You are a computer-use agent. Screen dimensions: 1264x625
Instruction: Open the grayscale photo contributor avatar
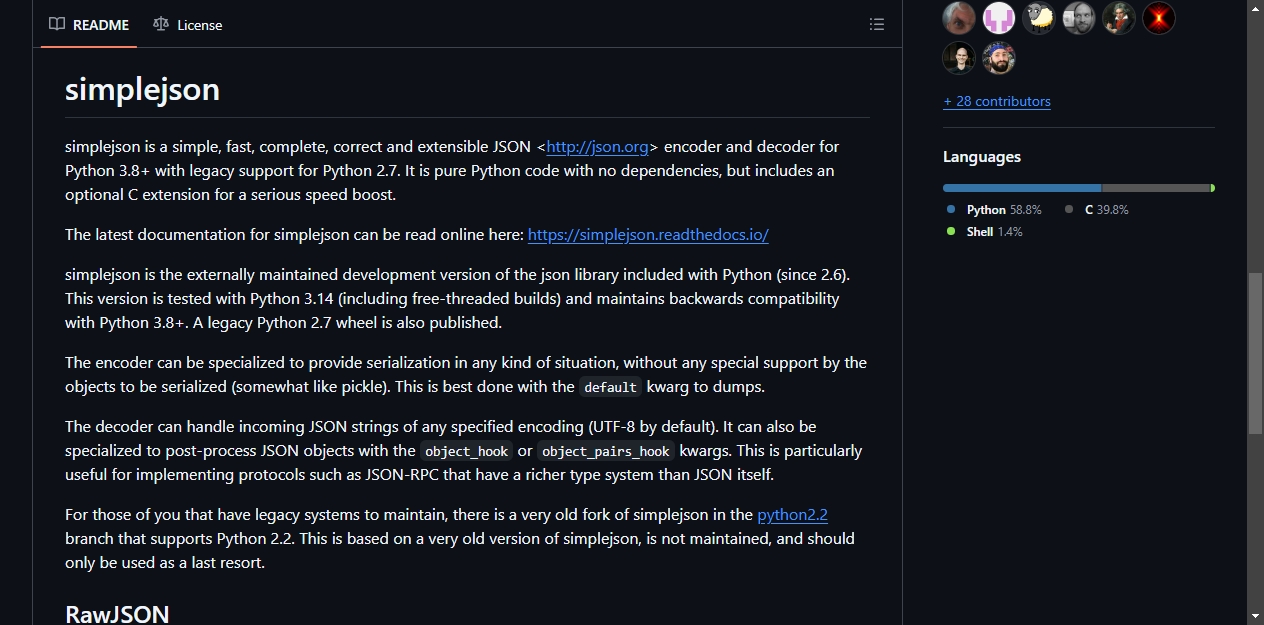coord(1079,18)
